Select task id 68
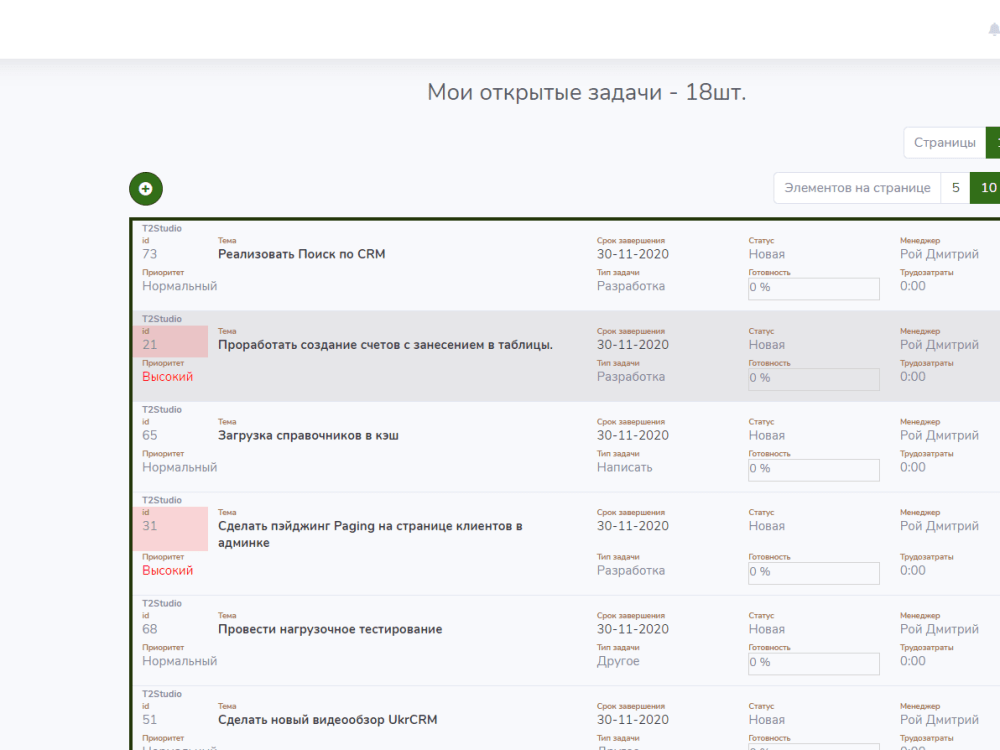The image size is (1000, 750). (149, 629)
